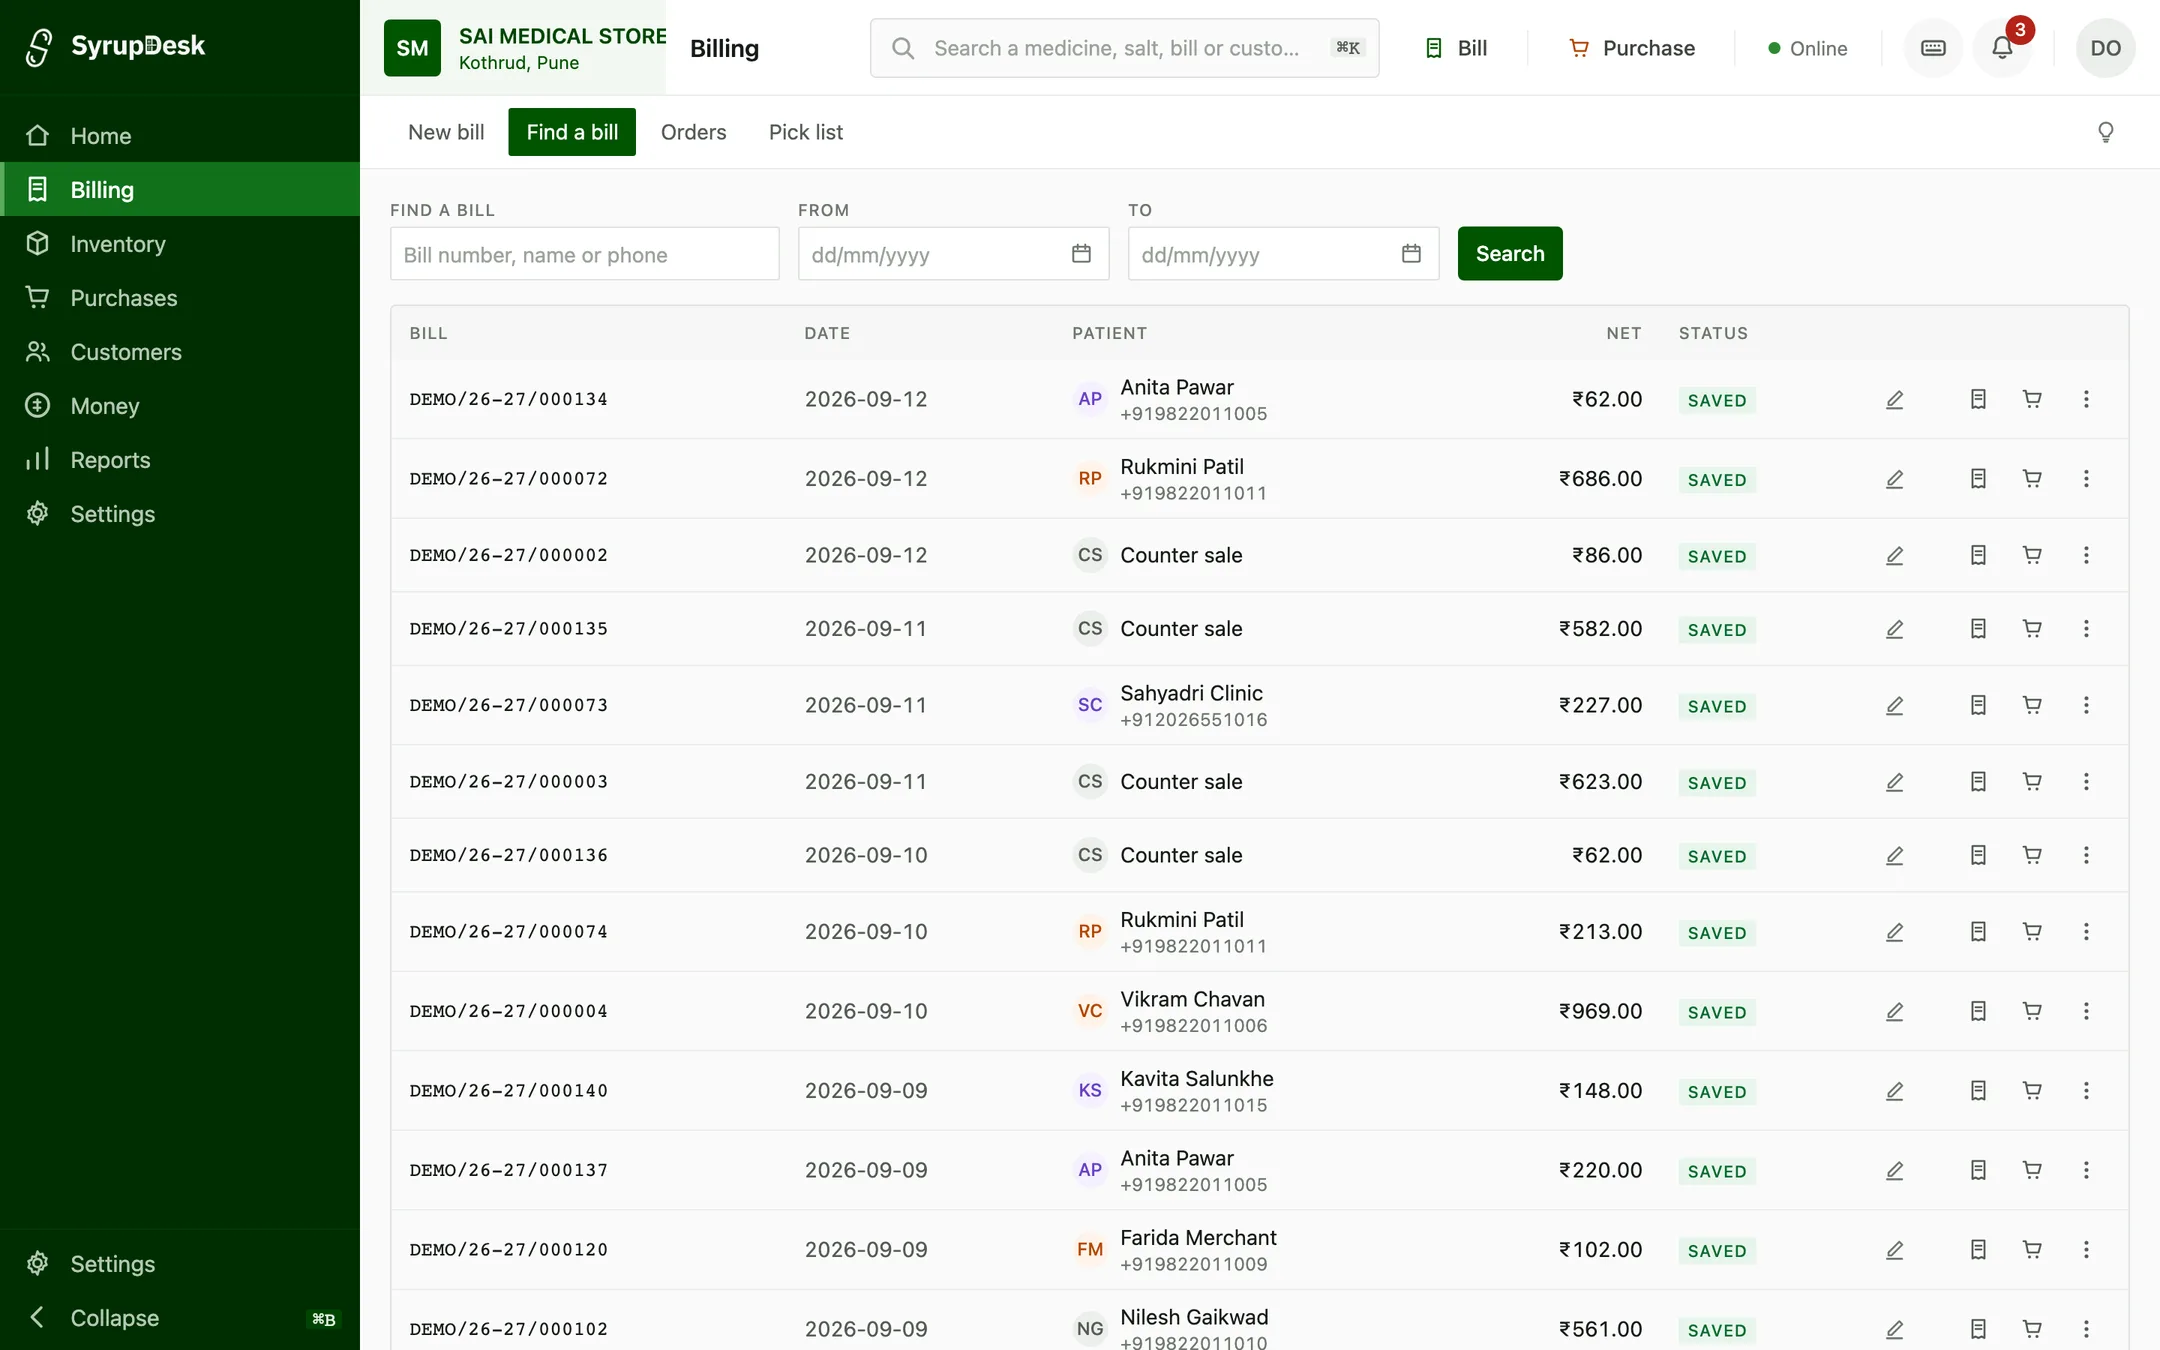Click the DATE column header
The width and height of the screenshot is (2160, 1350).
[x=827, y=334]
